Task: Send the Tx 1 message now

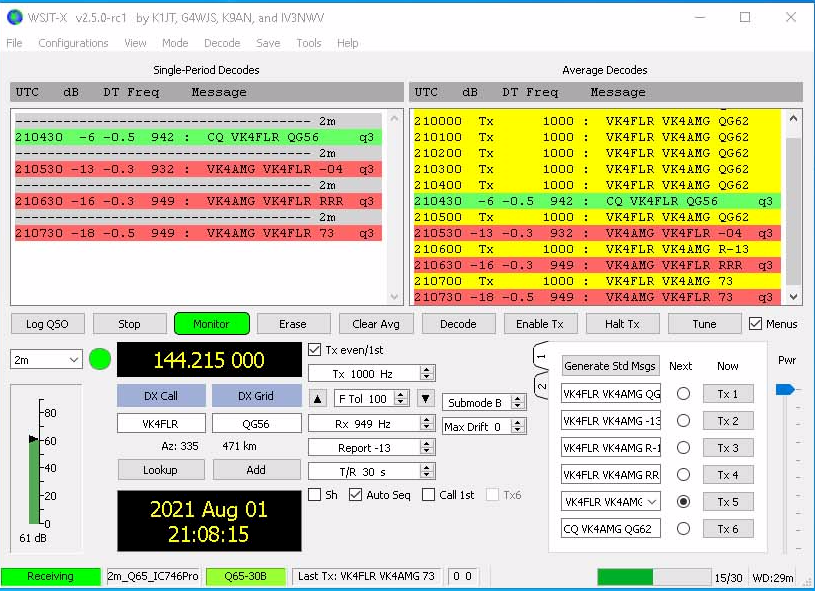Action: 728,393
